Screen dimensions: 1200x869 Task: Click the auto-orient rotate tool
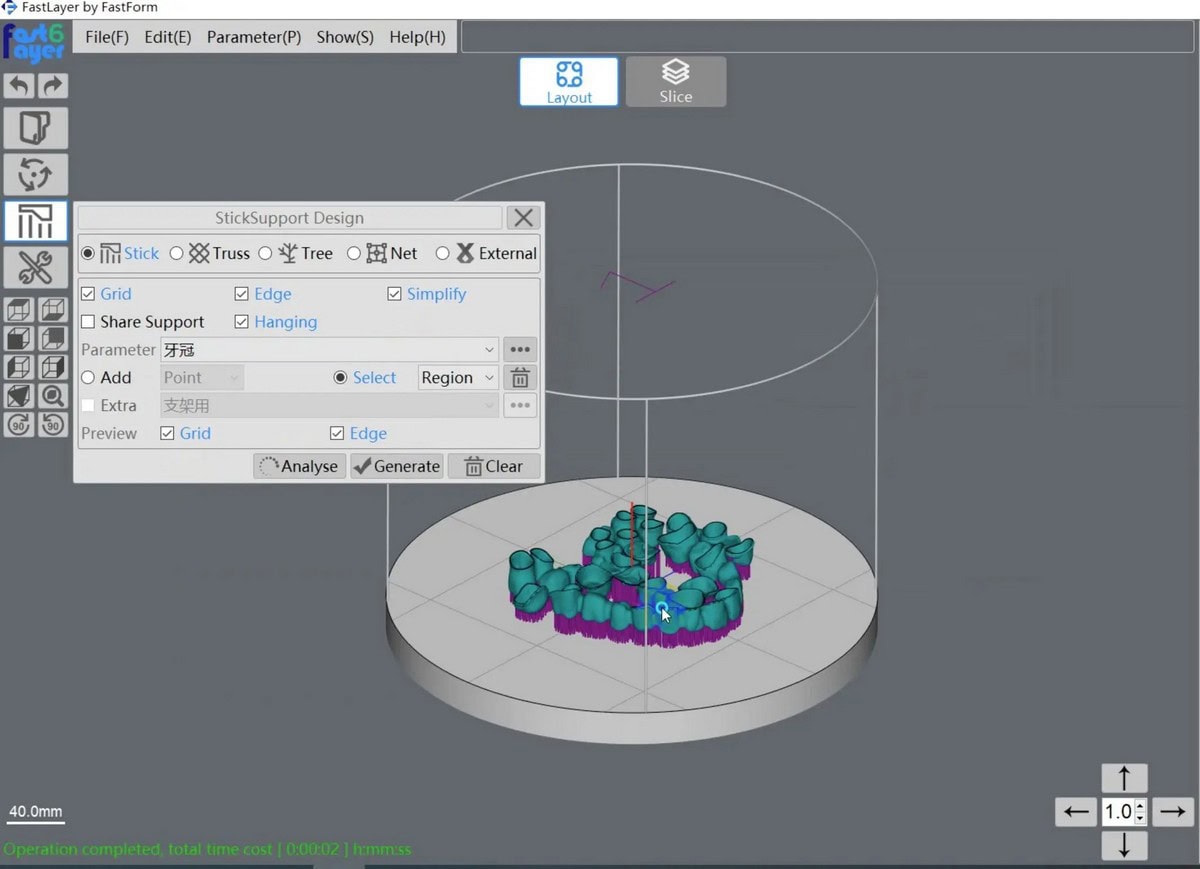(x=36, y=173)
